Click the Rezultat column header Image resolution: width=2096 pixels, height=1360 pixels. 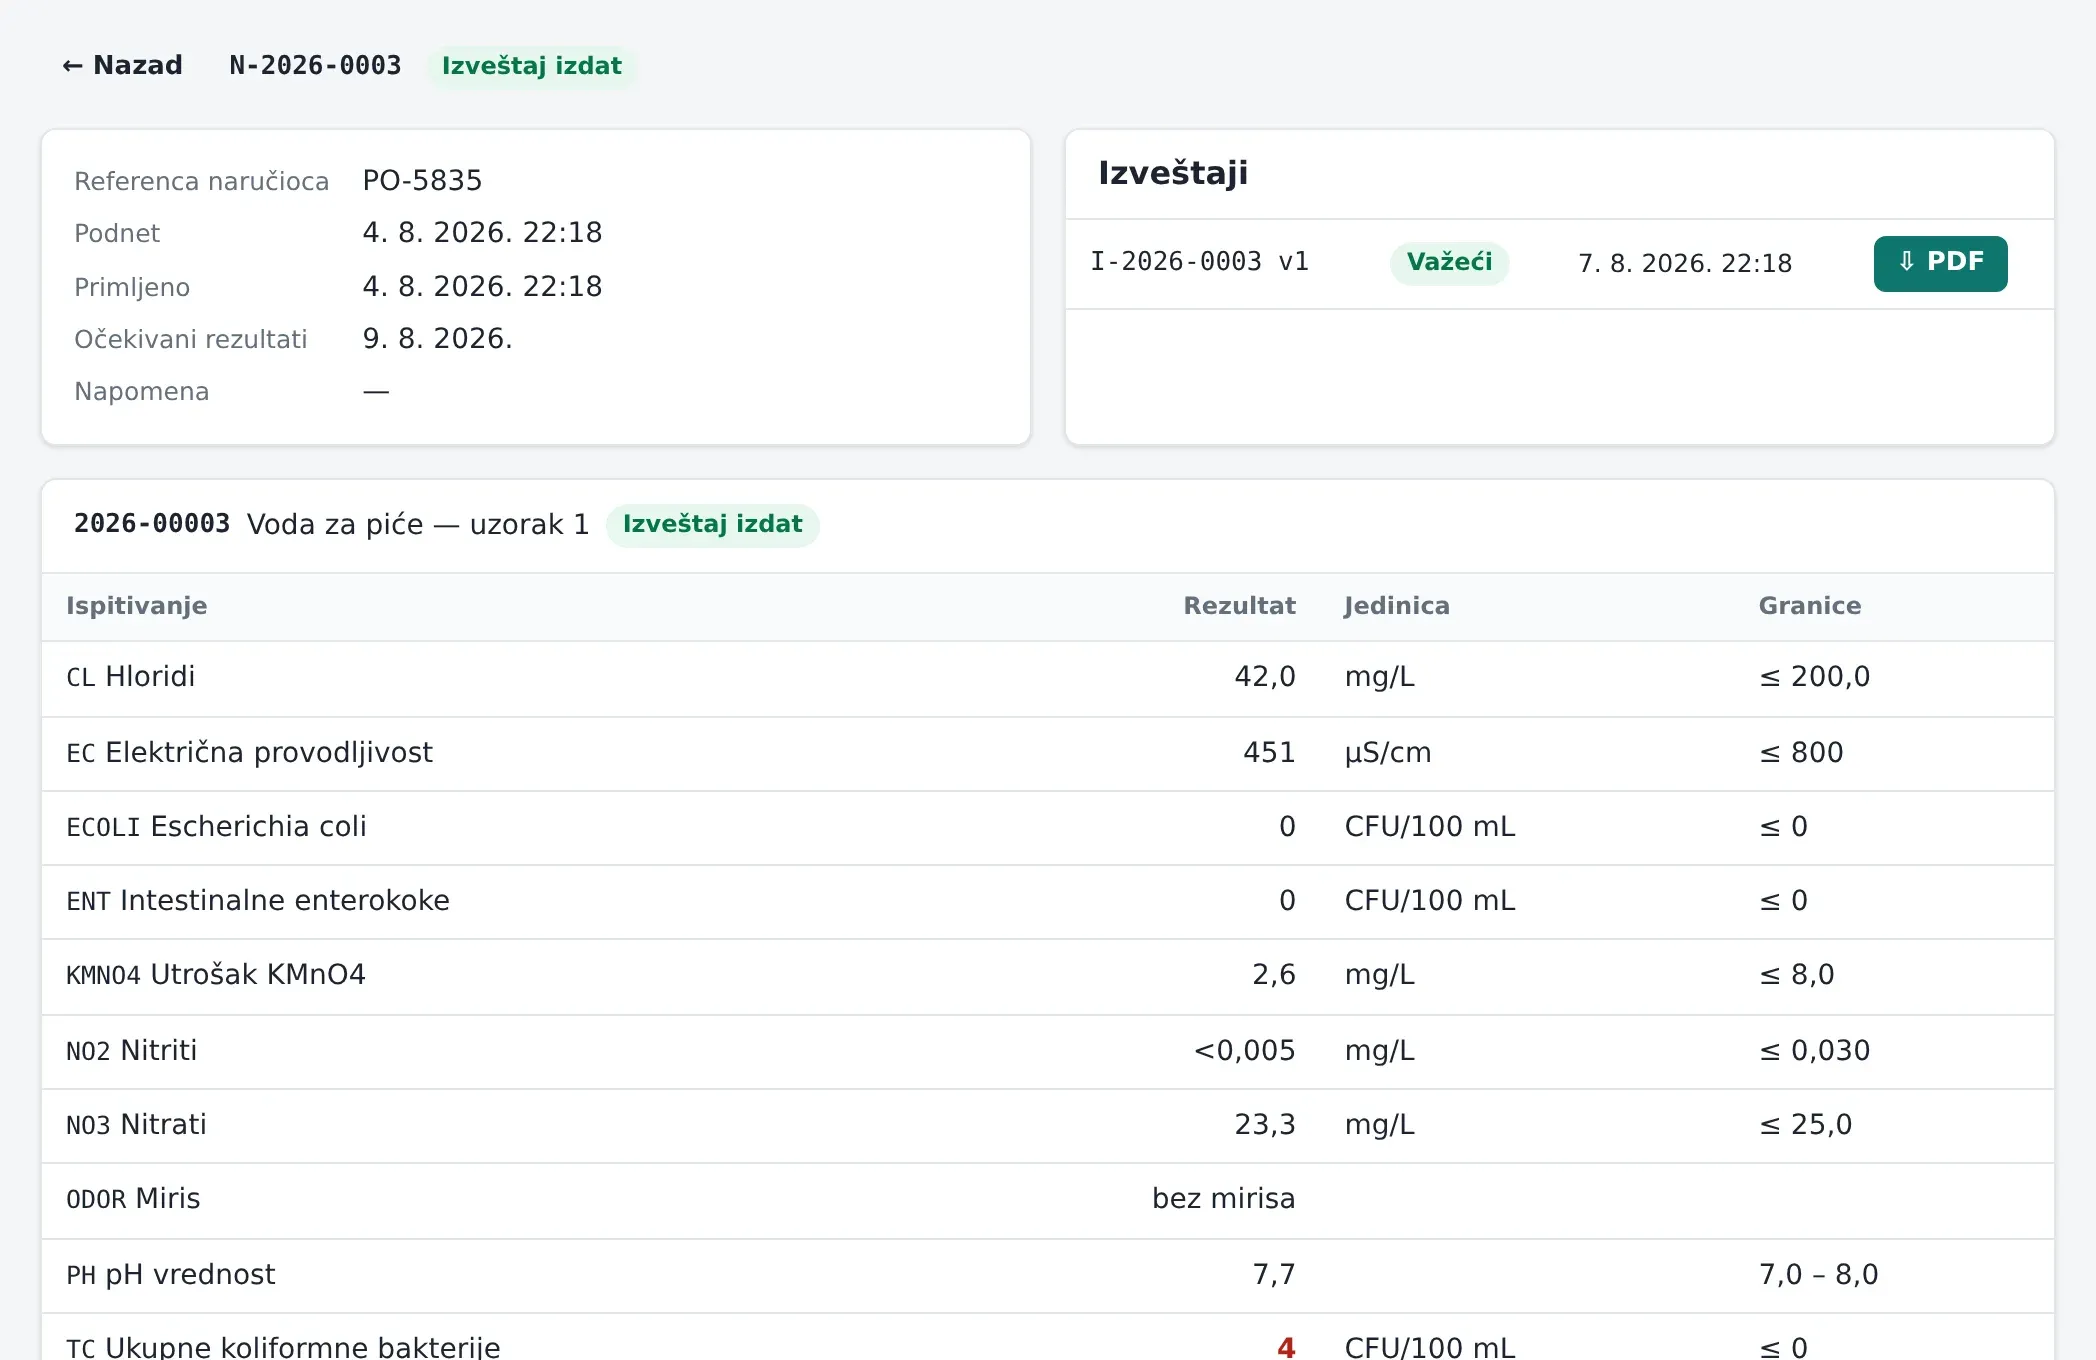pyautogui.click(x=1239, y=606)
